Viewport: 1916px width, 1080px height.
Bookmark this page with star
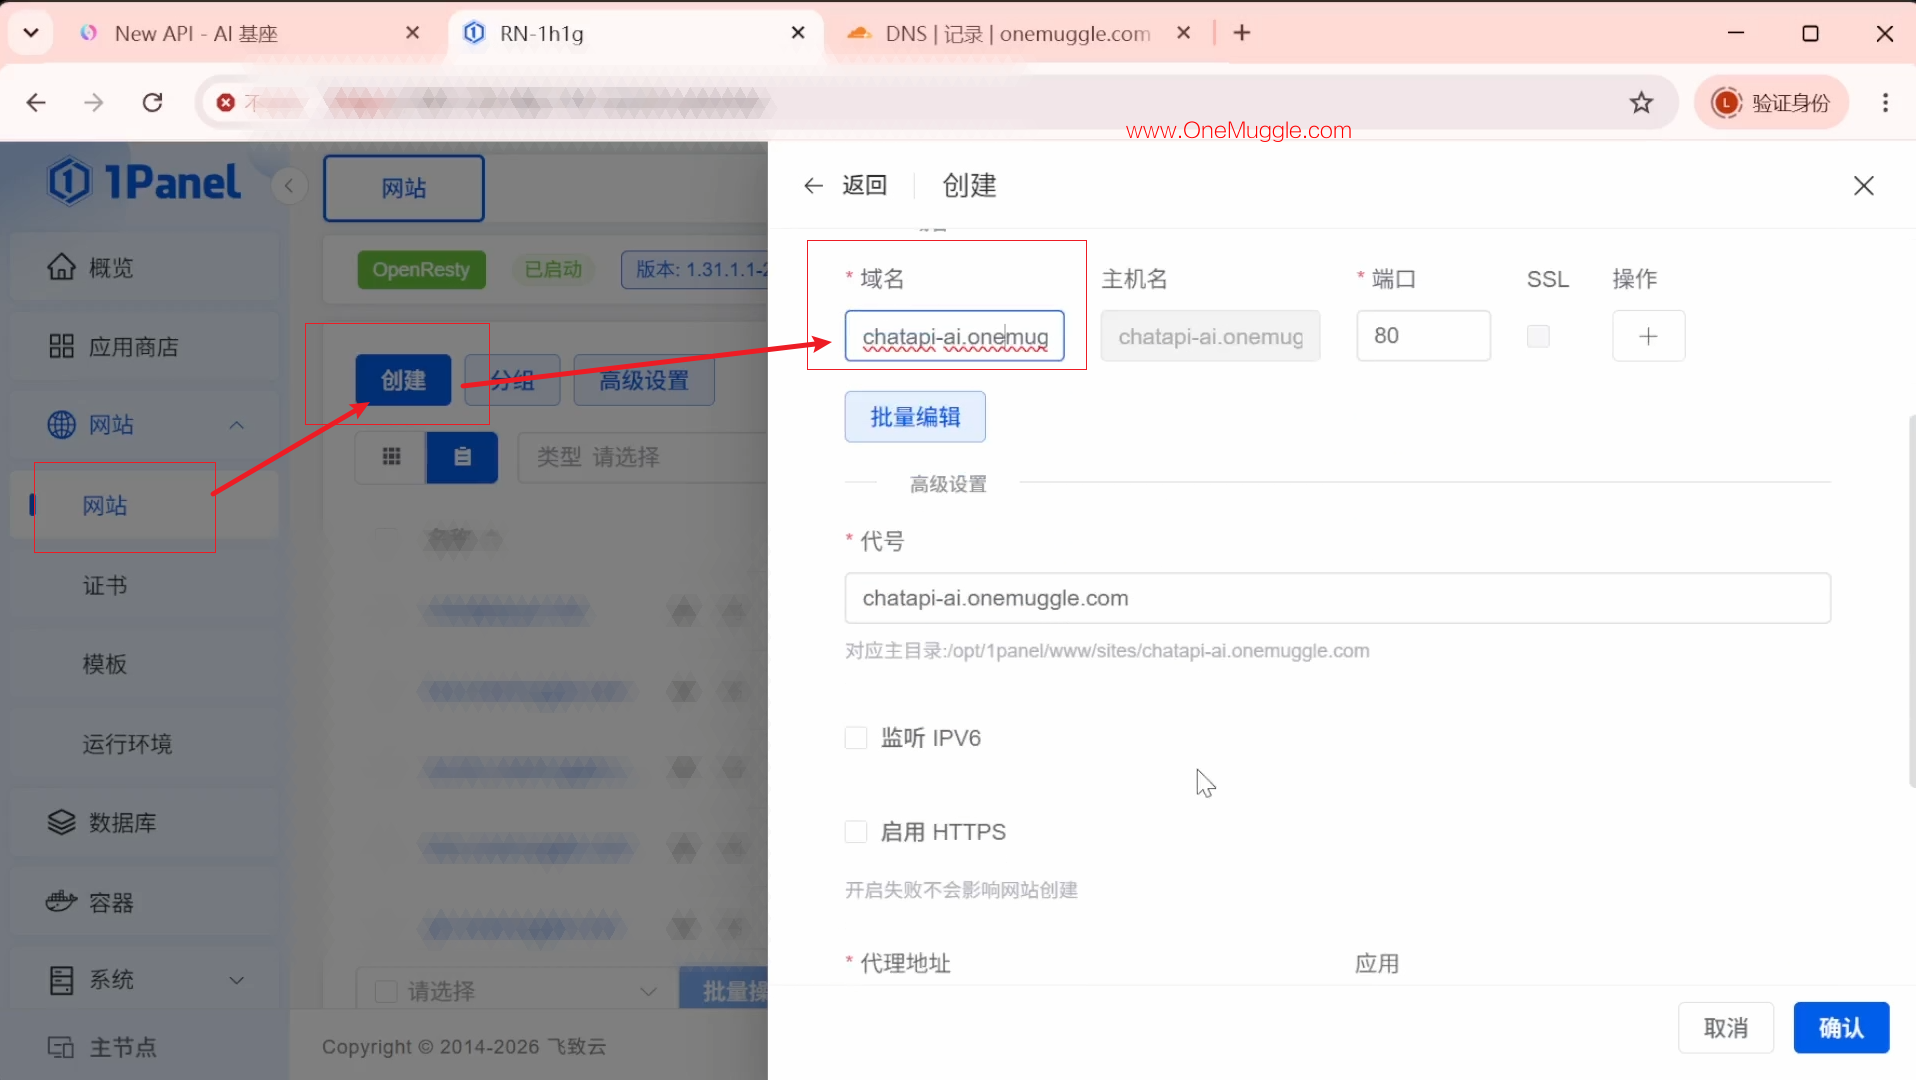(1641, 102)
